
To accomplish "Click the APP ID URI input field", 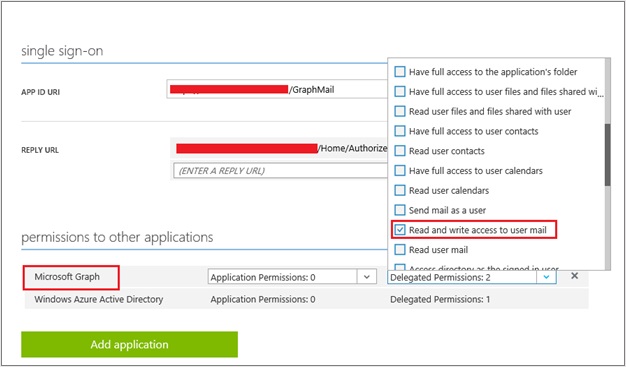I will (277, 89).
